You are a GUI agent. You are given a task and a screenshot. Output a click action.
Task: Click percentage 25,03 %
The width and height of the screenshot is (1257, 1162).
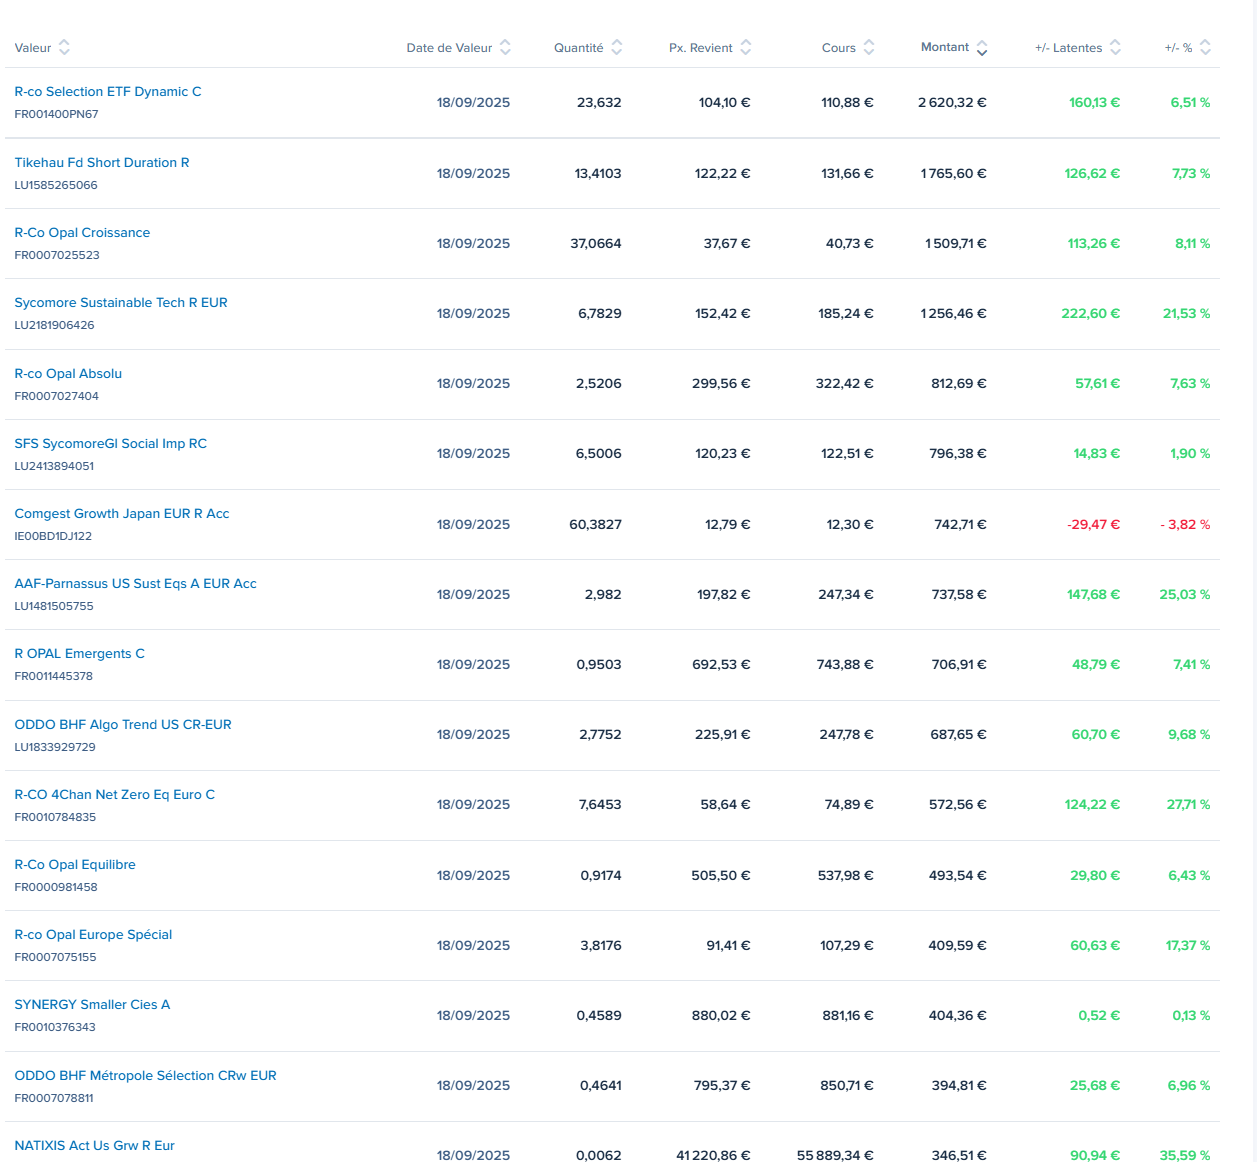pos(1185,594)
